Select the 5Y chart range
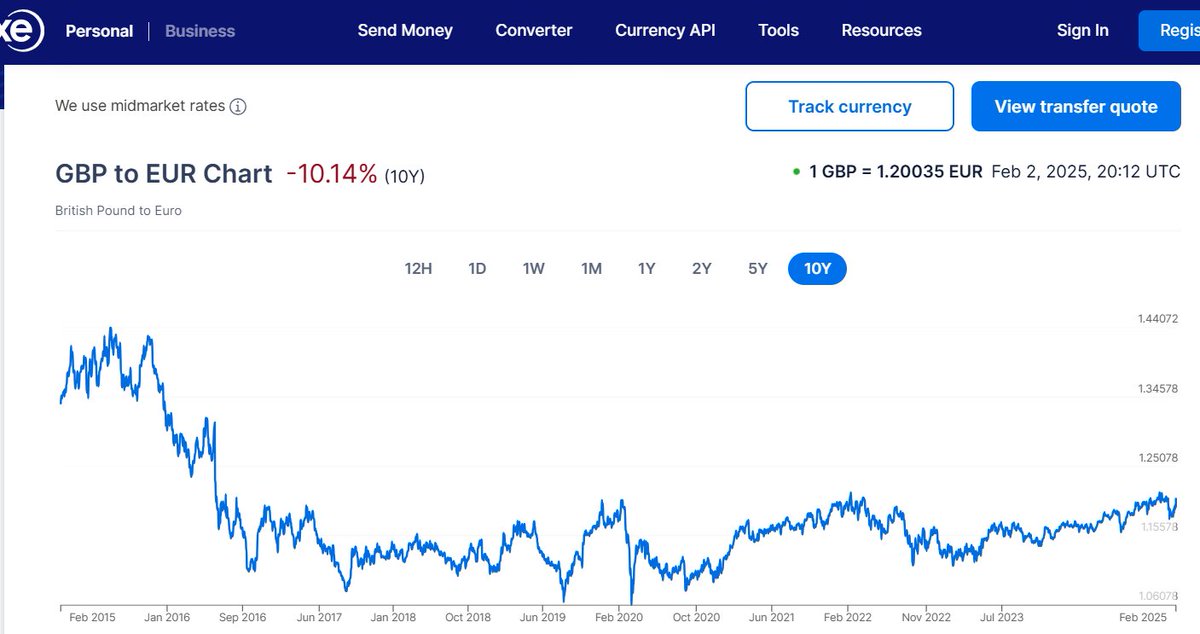Viewport: 1200px width, 634px height. tap(757, 268)
